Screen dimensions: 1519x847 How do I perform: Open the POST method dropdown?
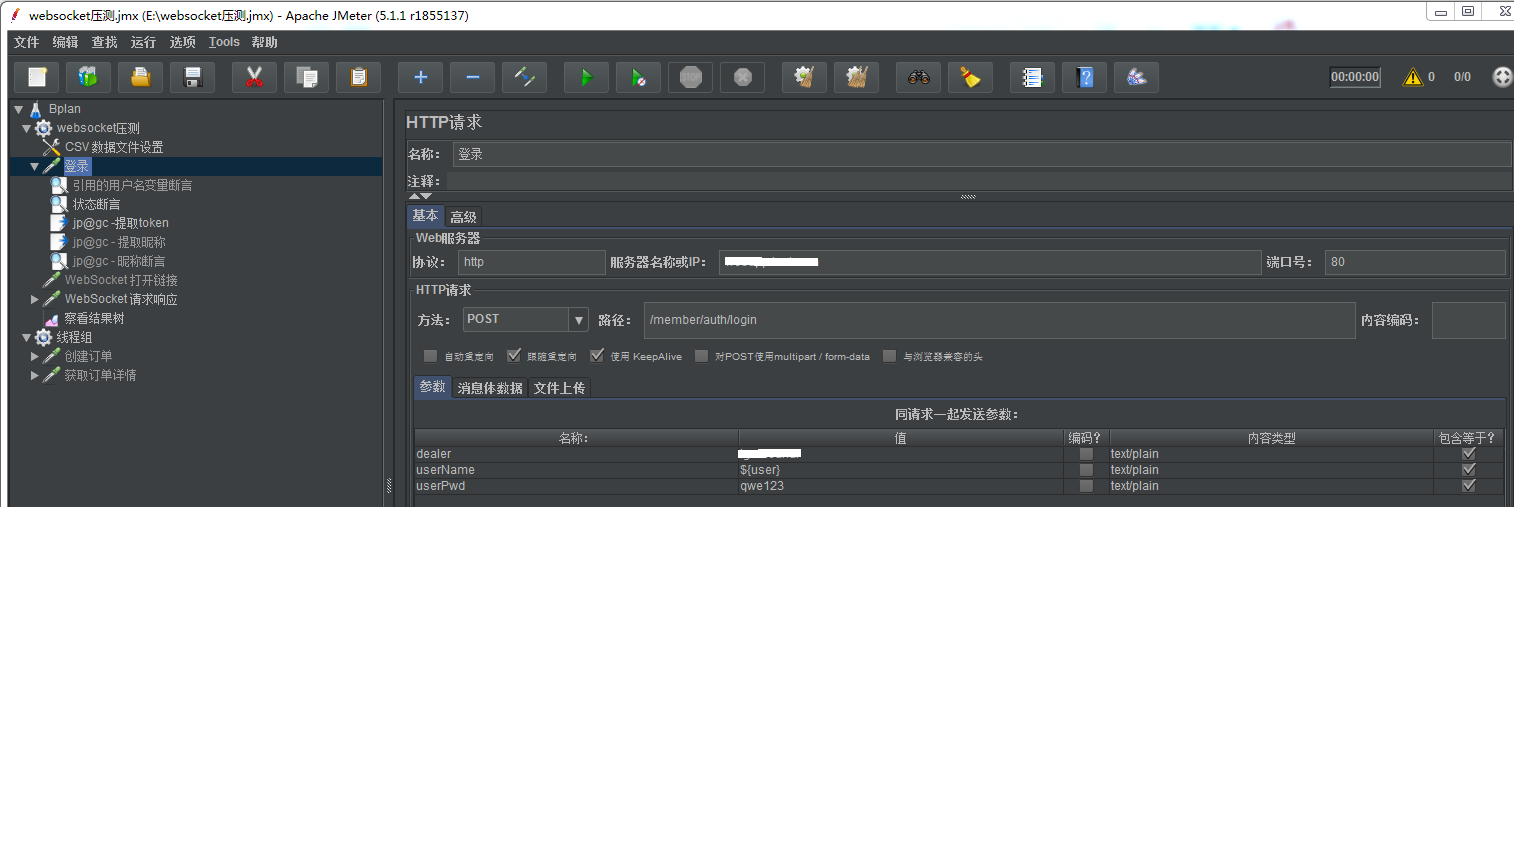coord(578,320)
